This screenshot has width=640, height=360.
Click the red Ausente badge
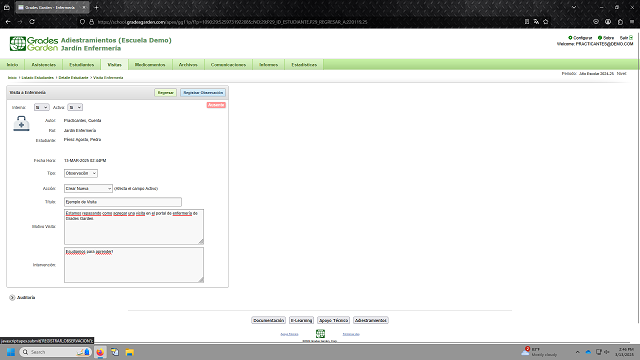(216, 105)
